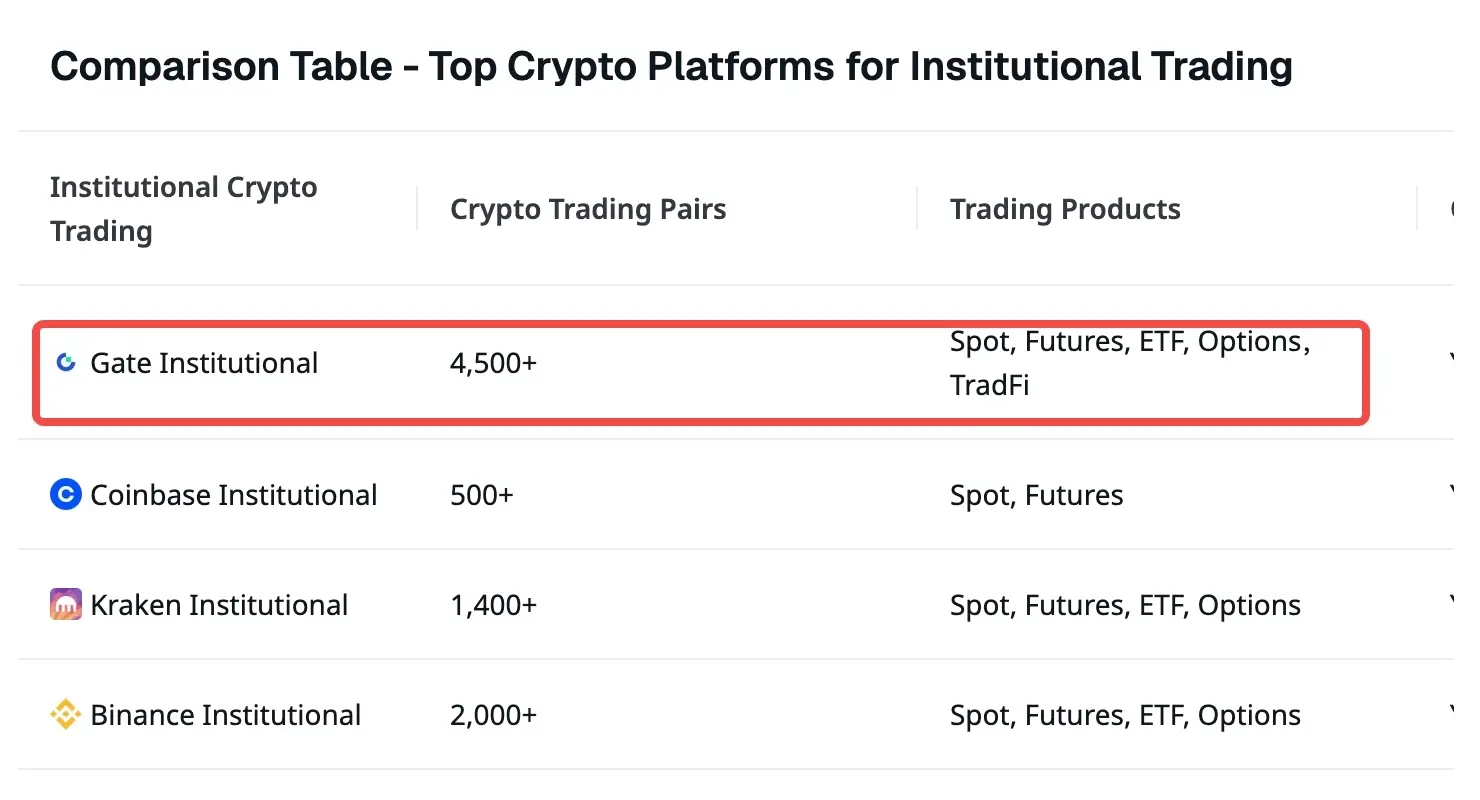
Task: Select the 1,400+ trading pairs cell
Action: coord(493,605)
